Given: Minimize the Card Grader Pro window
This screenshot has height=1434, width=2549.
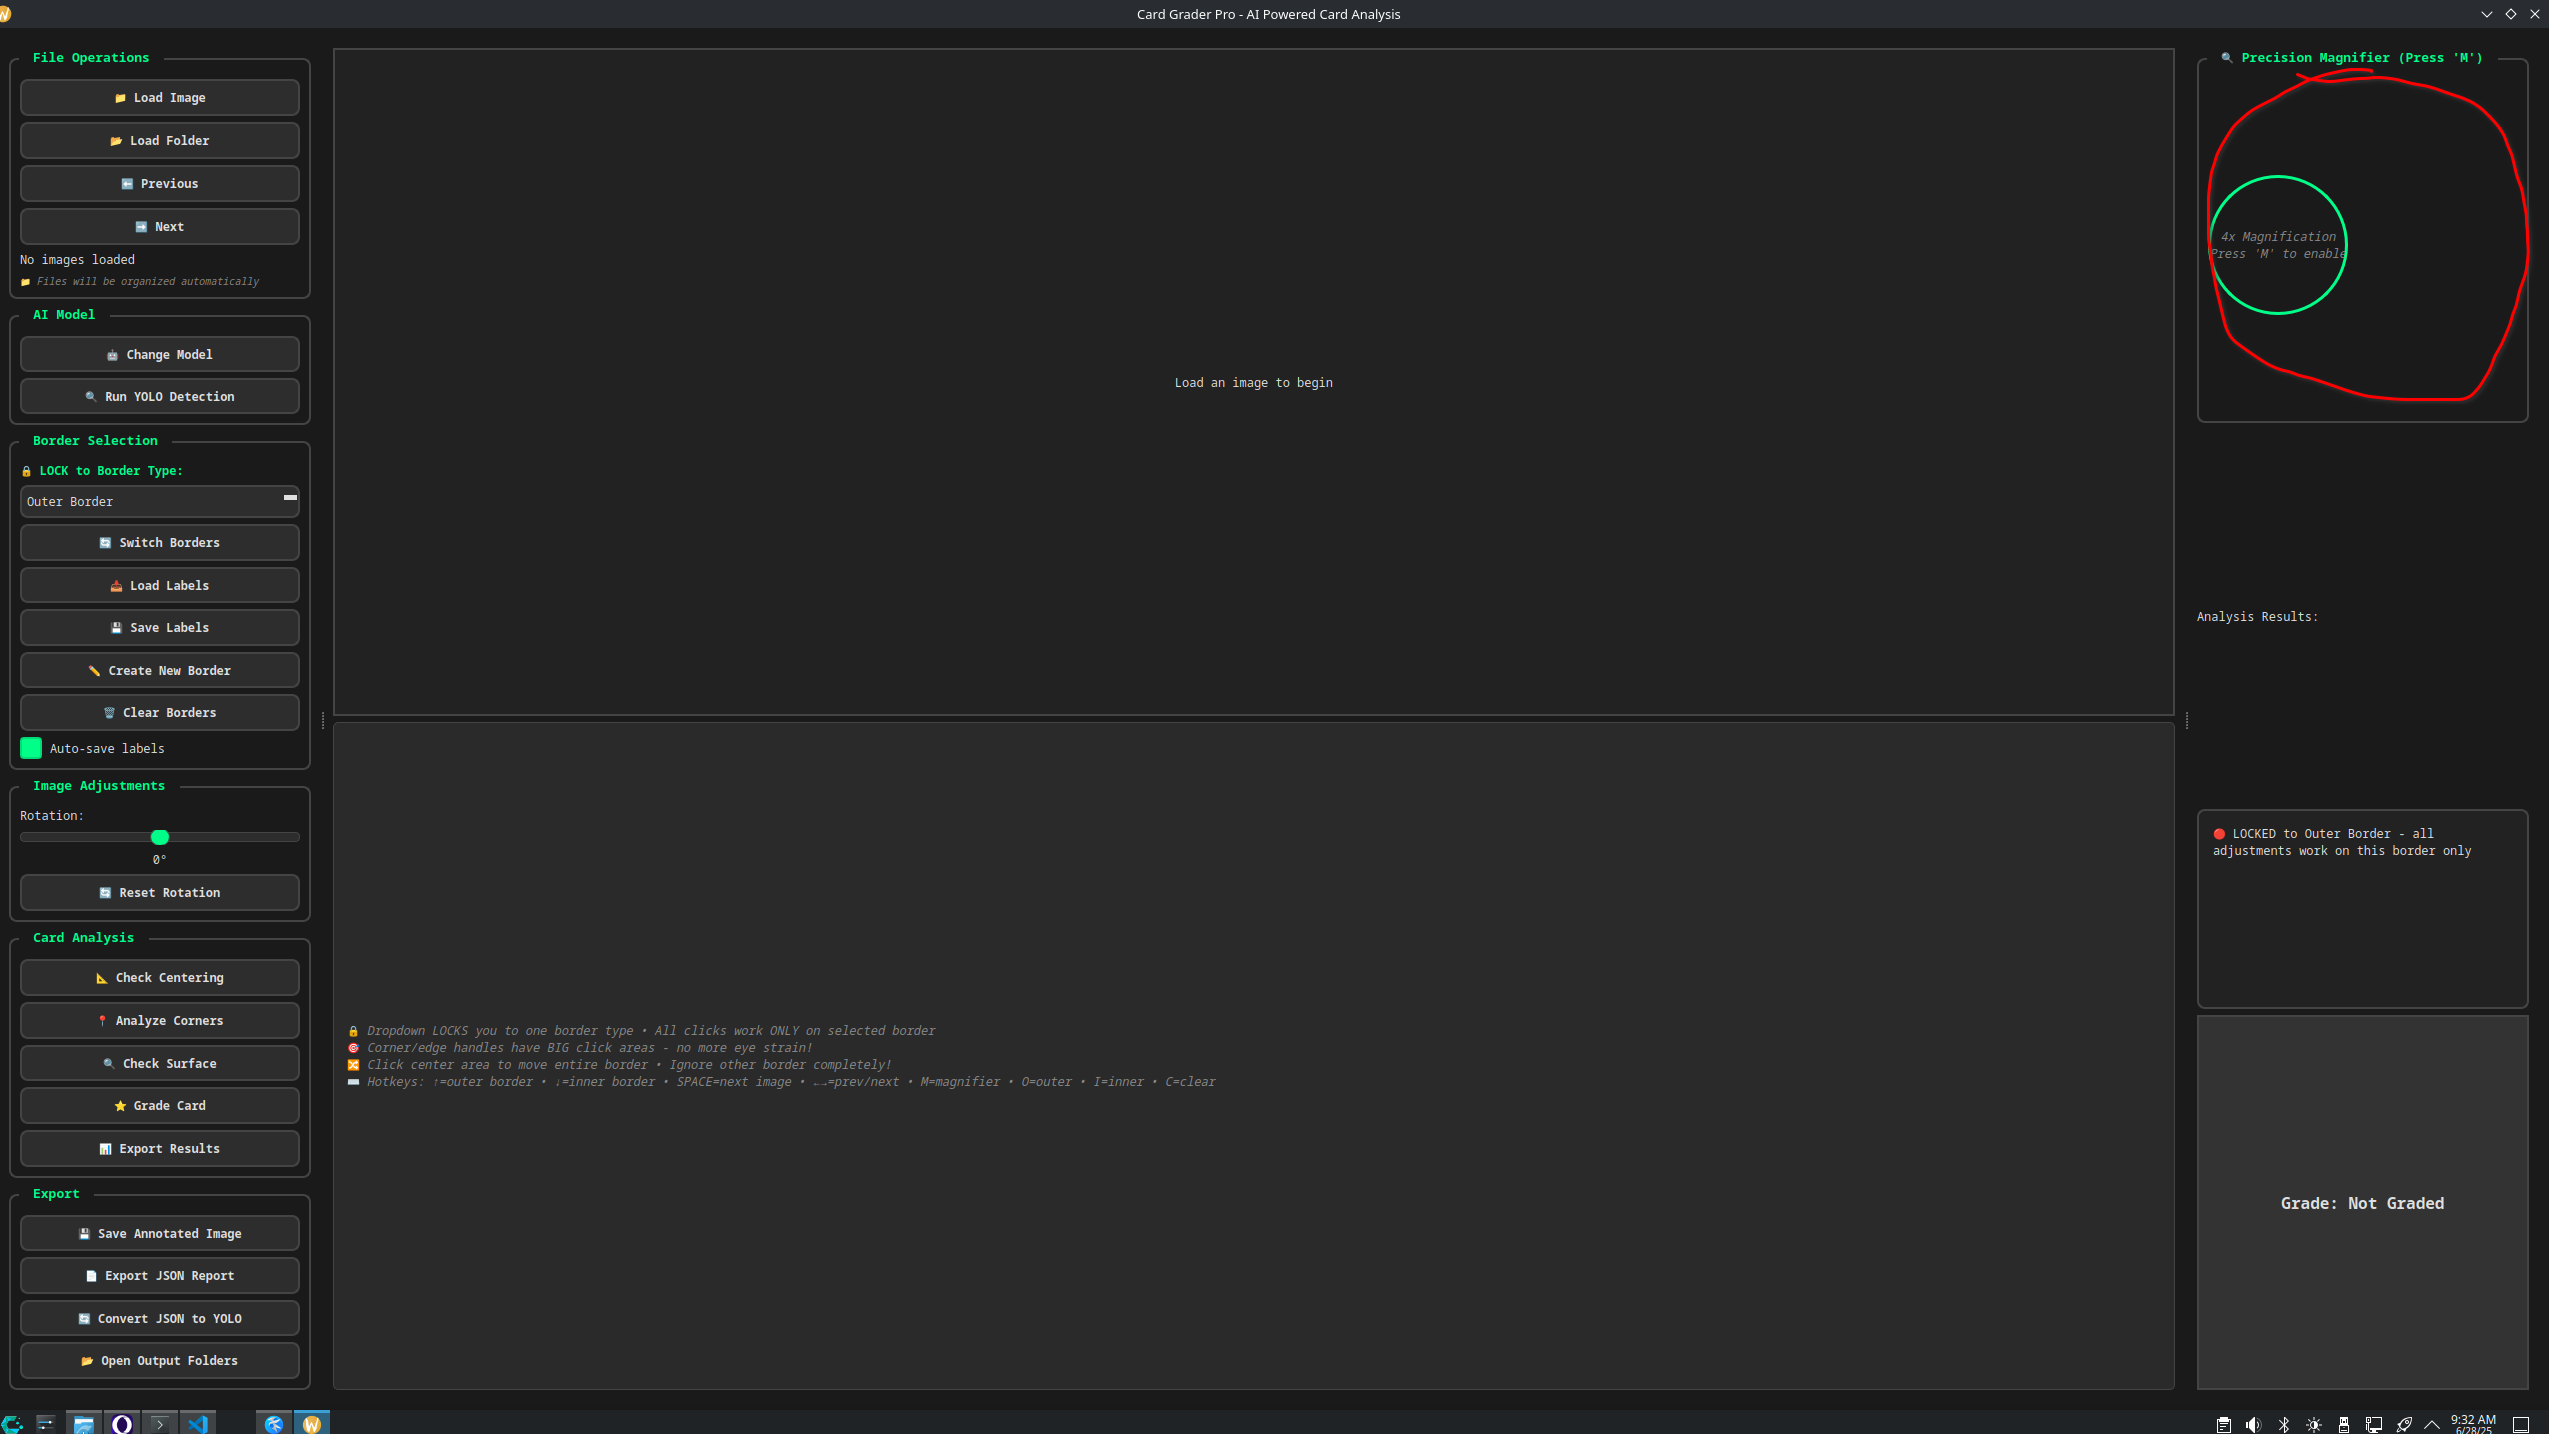Looking at the screenshot, I should 2486,14.
